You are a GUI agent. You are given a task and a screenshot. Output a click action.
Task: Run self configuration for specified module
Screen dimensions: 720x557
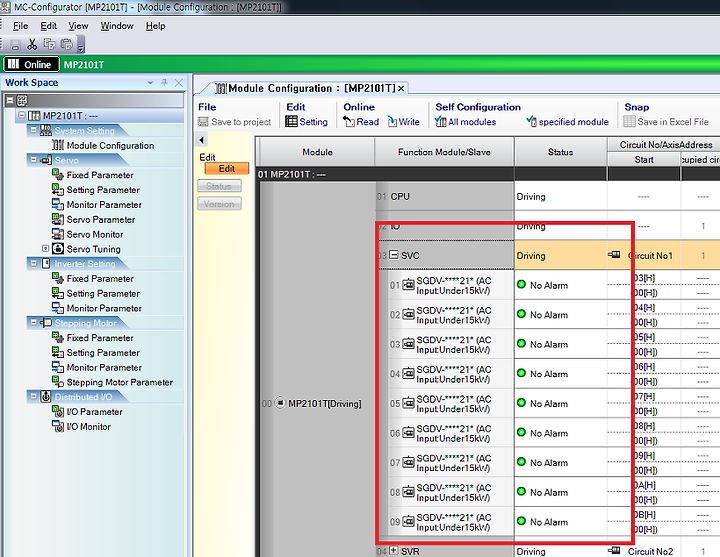(x=568, y=122)
